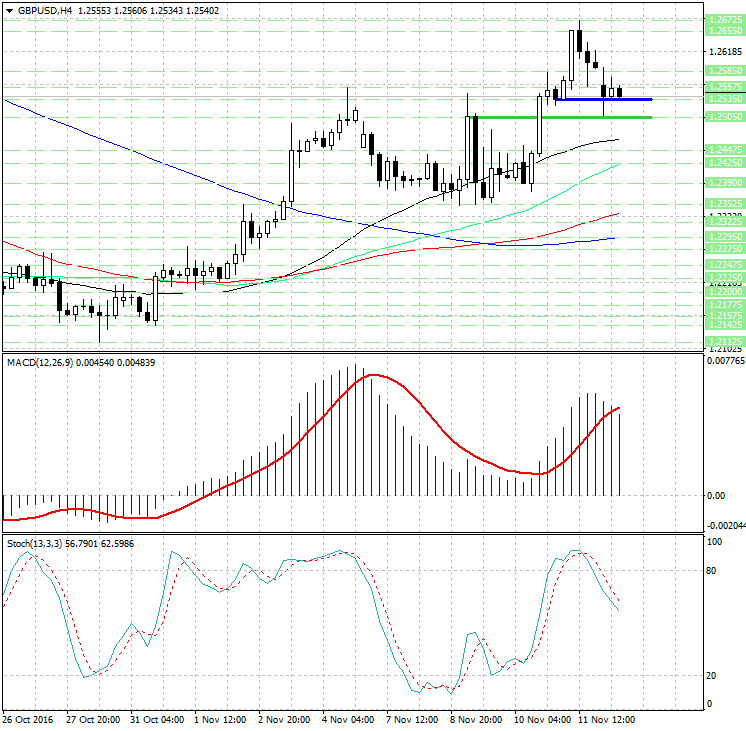
Task: Click the 1.21125 price level label
Action: [x=723, y=341]
